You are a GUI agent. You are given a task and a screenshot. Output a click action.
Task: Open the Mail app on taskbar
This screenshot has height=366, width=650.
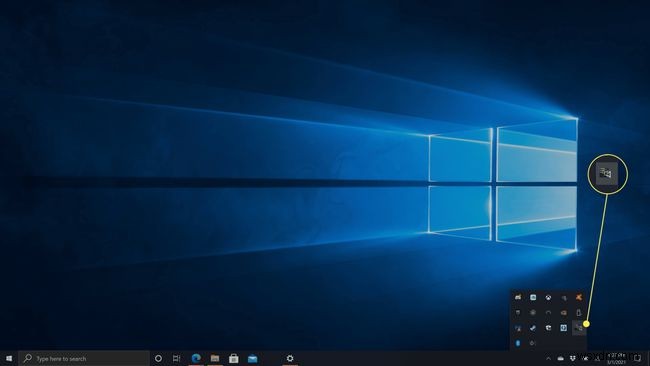pyautogui.click(x=252, y=359)
